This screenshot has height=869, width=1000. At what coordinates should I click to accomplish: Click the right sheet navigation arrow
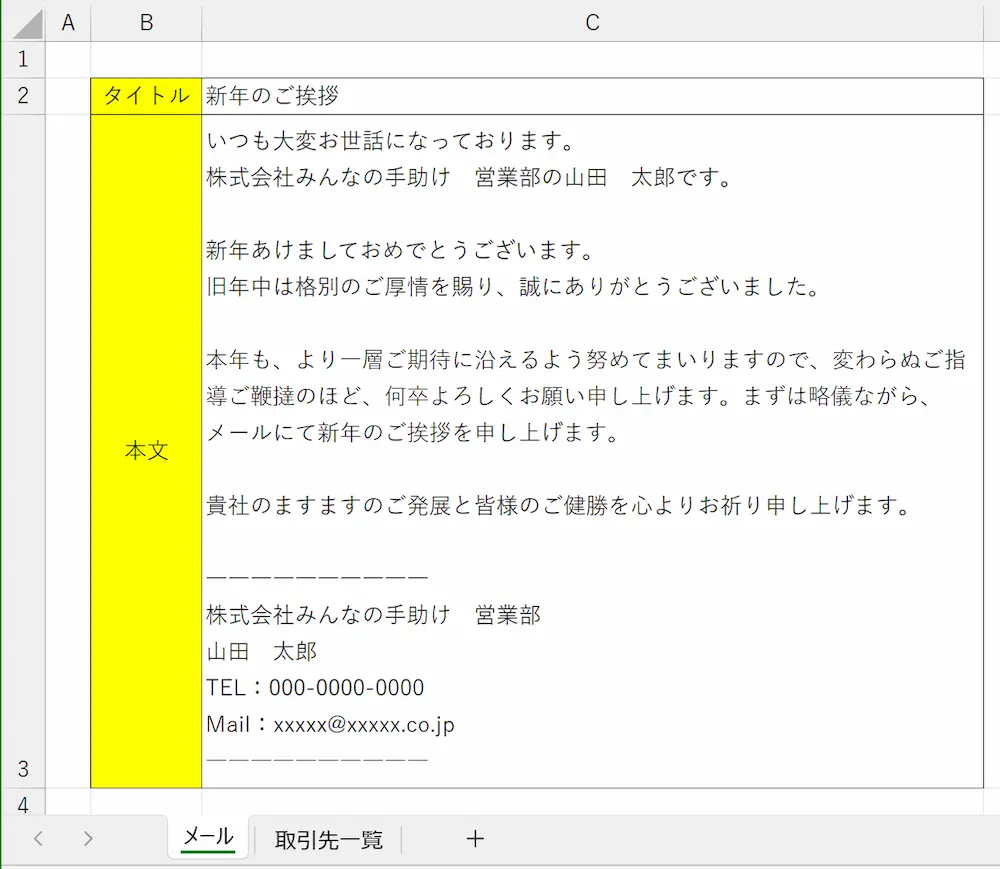click(88, 840)
